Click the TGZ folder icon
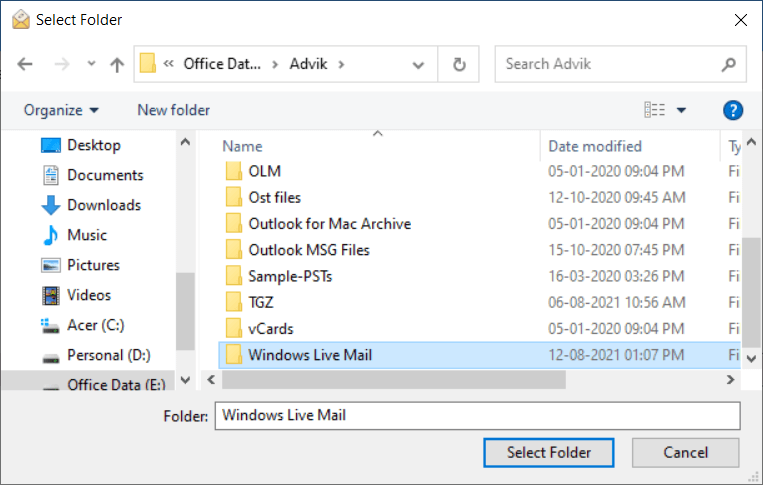Image resolution: width=763 pixels, height=485 pixels. (234, 302)
